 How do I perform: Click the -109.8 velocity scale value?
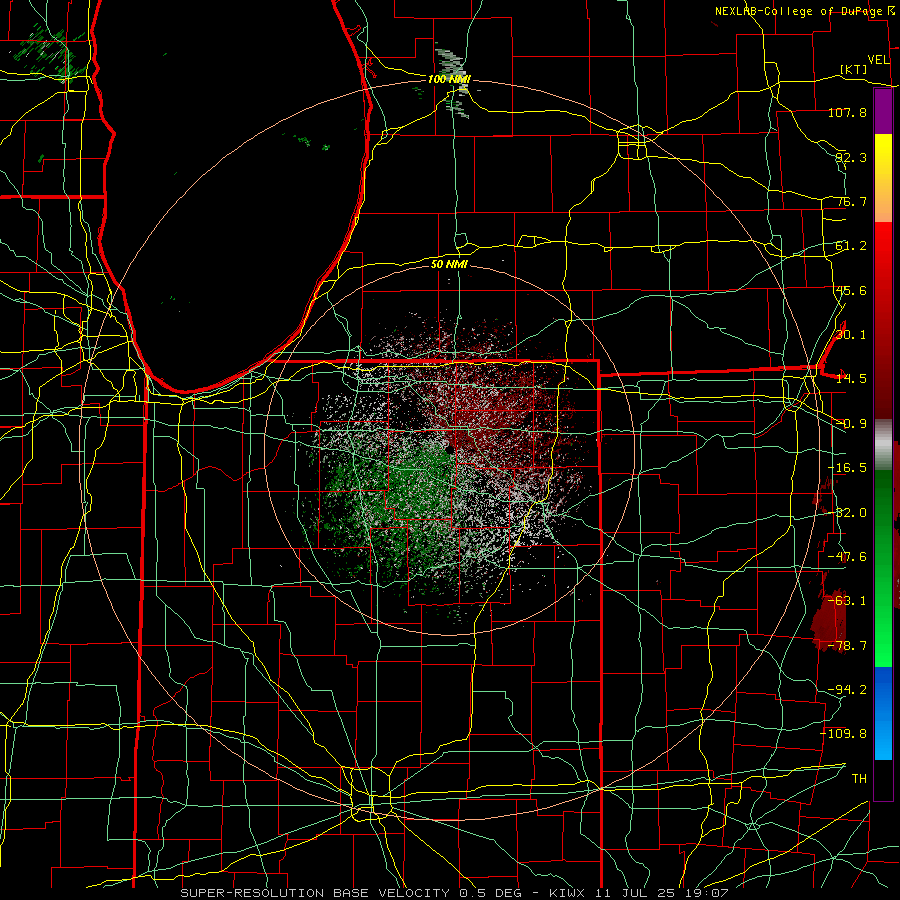[x=844, y=734]
